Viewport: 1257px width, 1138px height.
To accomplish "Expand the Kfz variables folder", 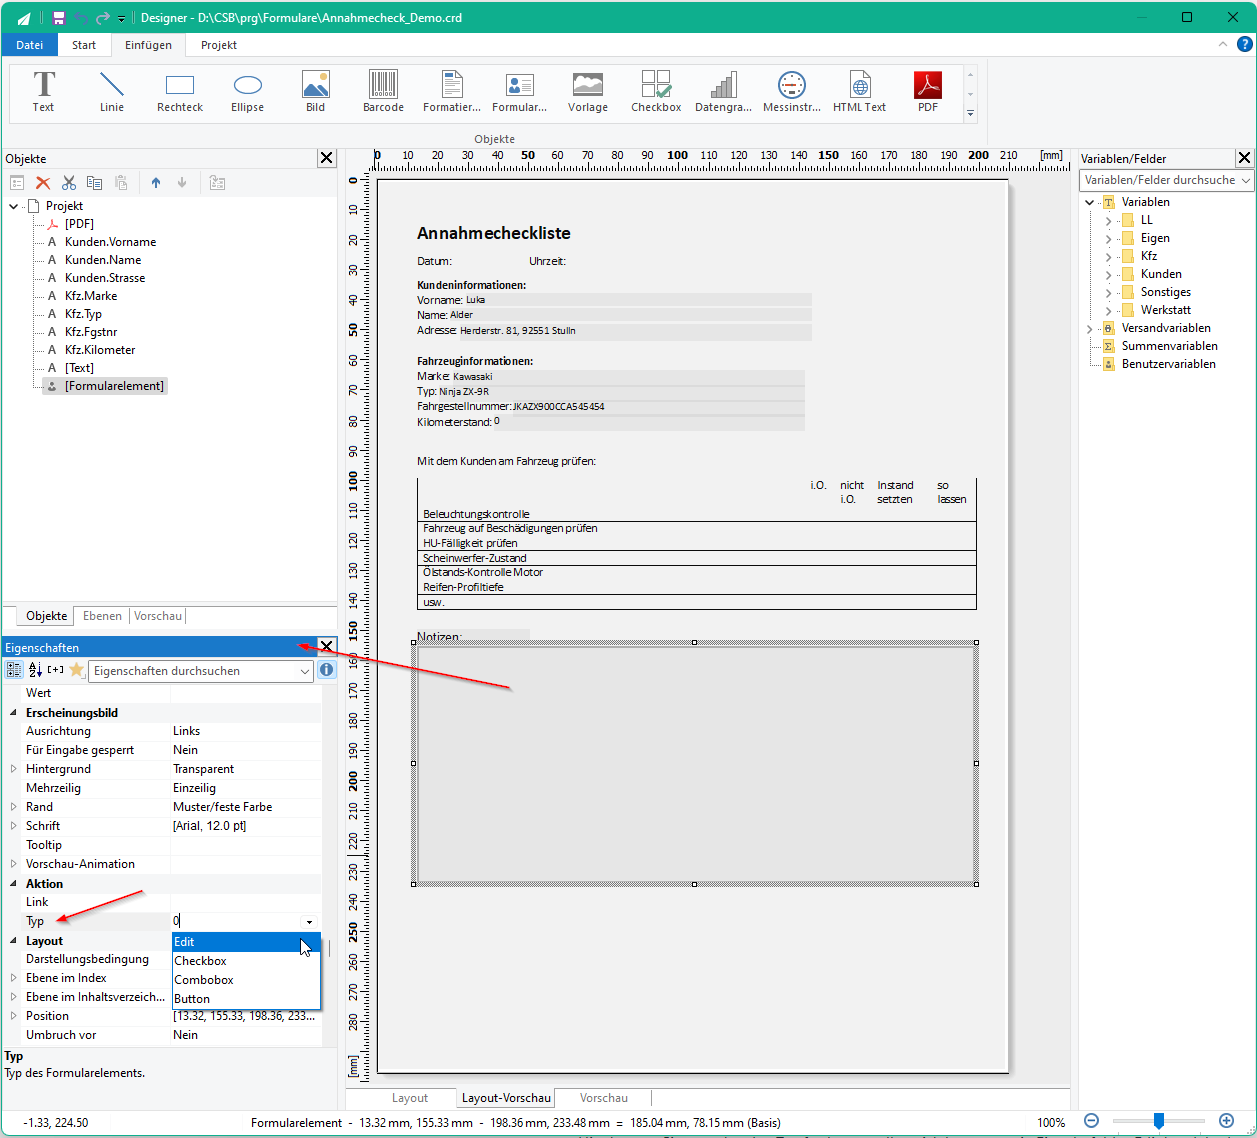I will point(1108,256).
